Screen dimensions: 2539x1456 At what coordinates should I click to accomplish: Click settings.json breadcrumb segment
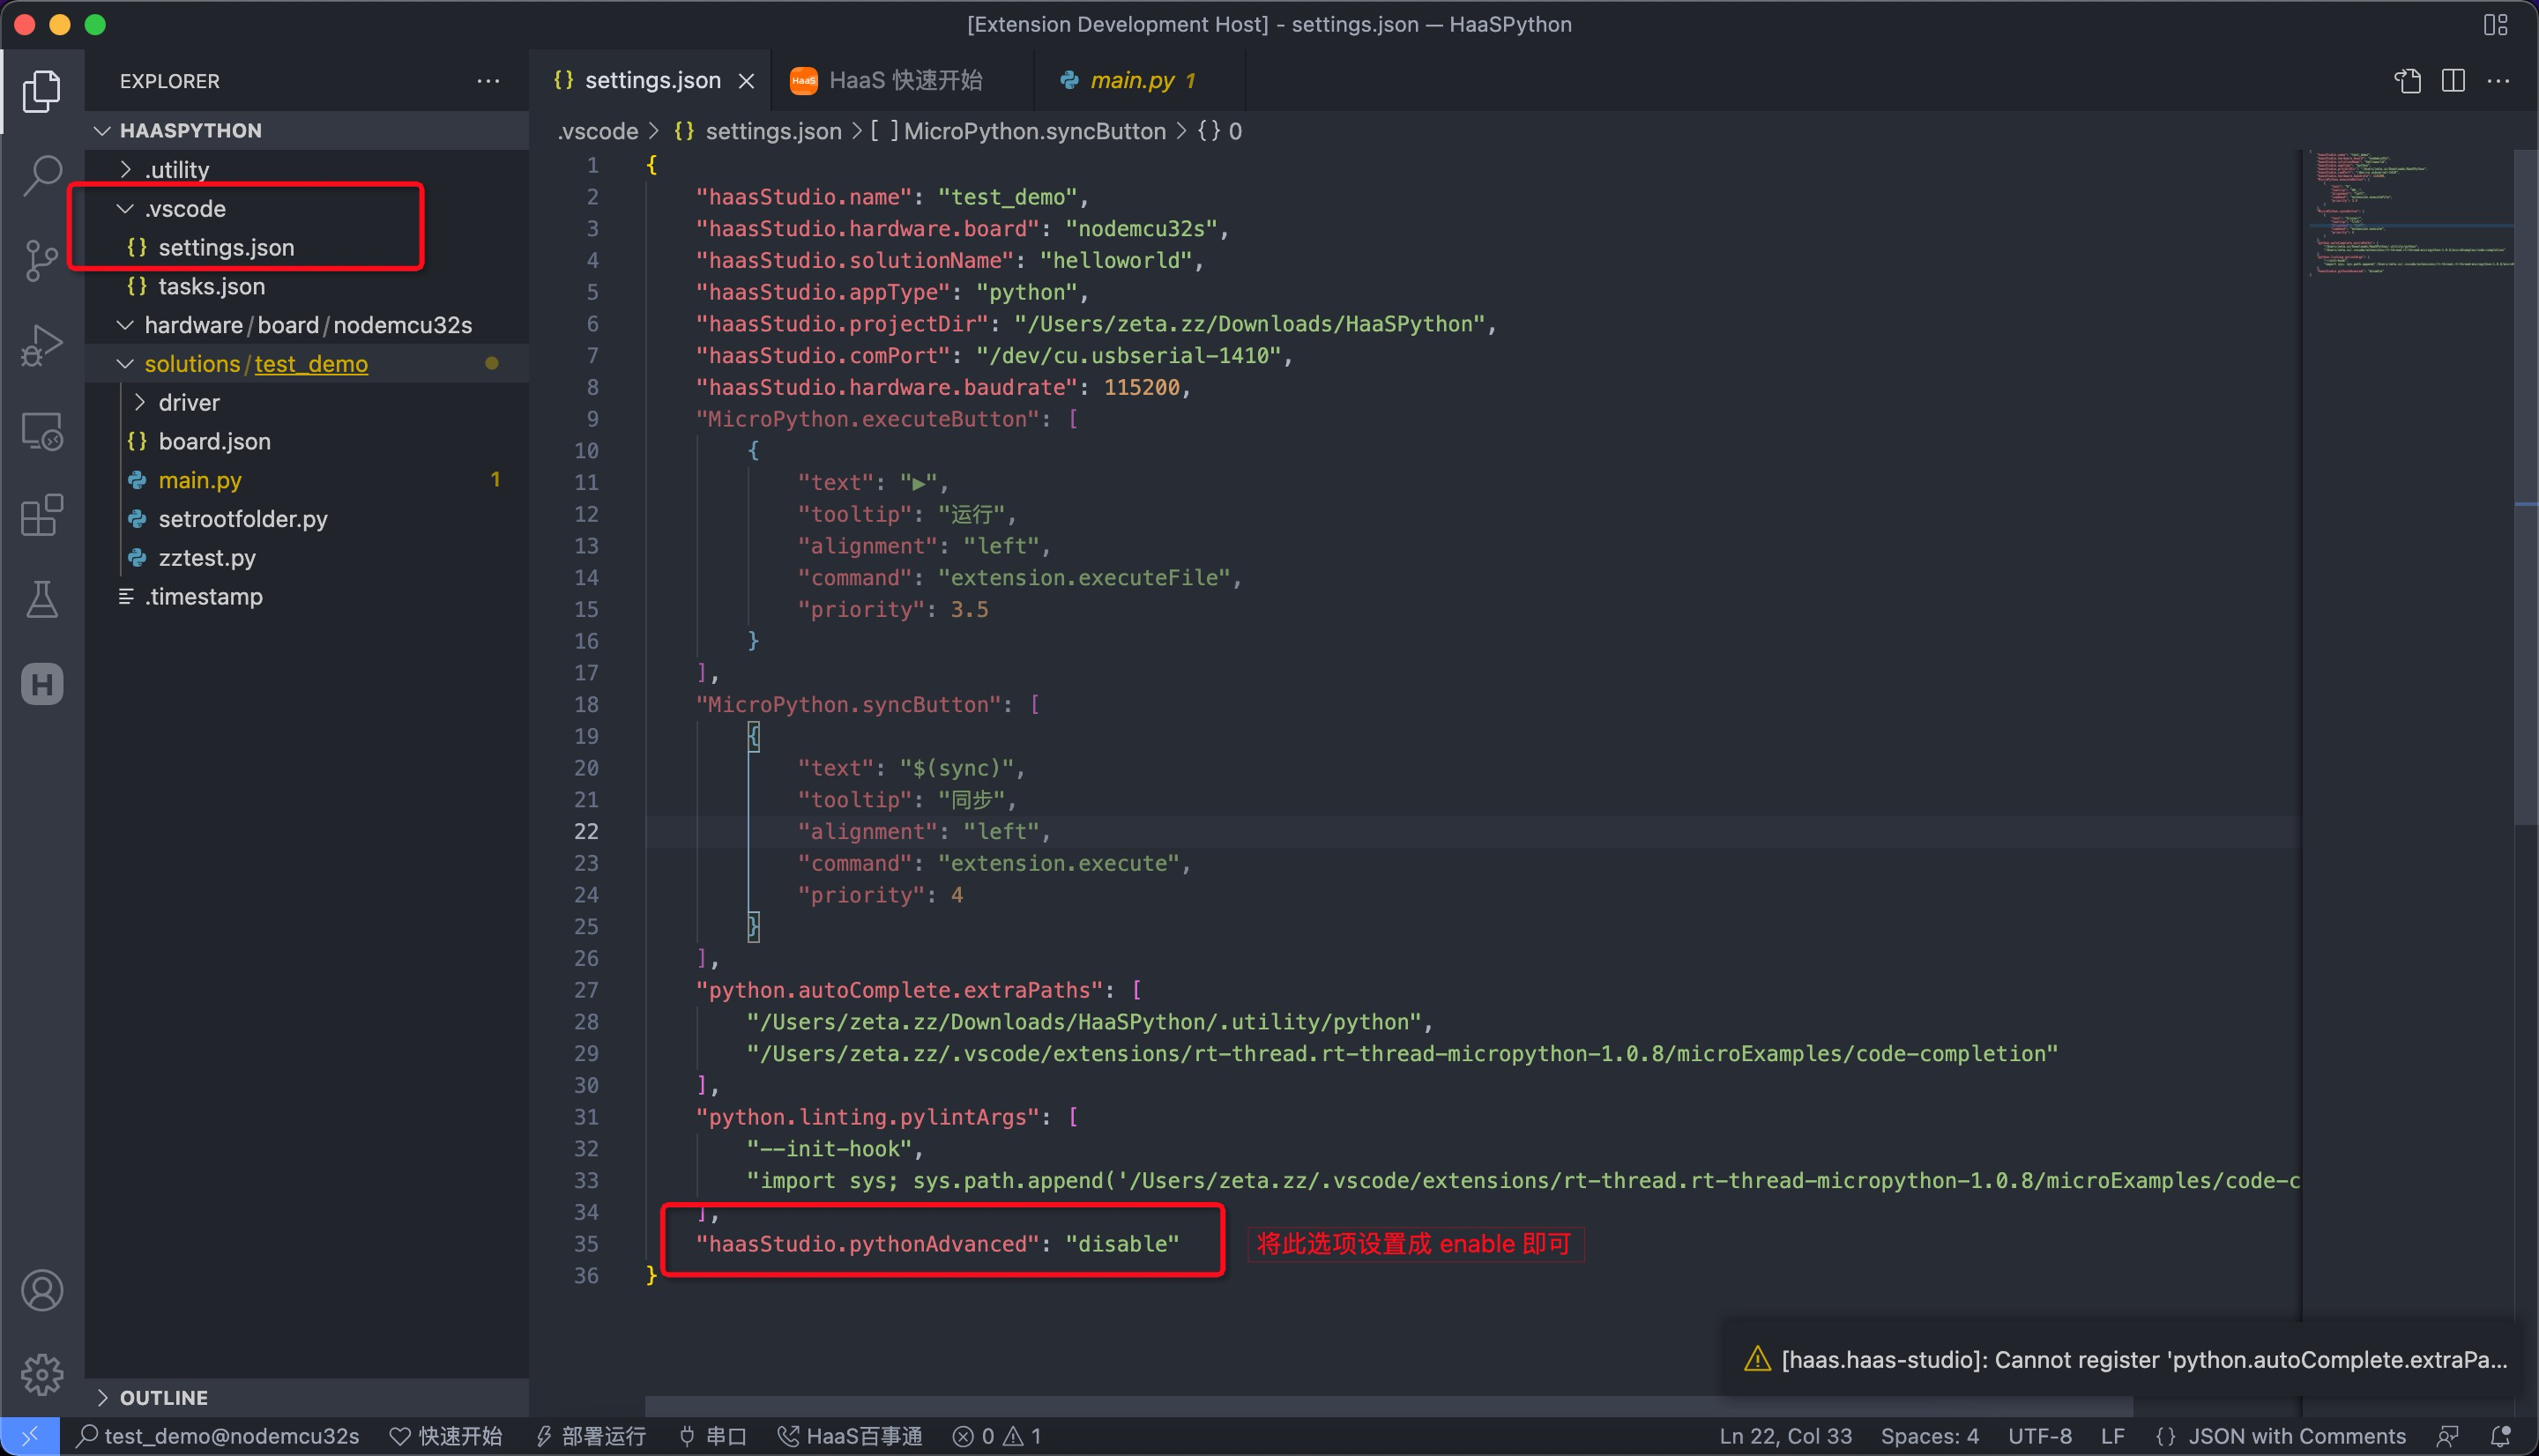pyautogui.click(x=758, y=131)
